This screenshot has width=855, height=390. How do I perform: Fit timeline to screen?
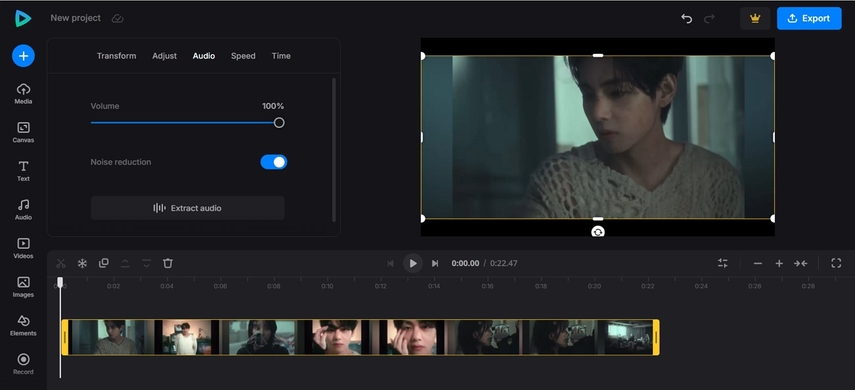pos(800,263)
